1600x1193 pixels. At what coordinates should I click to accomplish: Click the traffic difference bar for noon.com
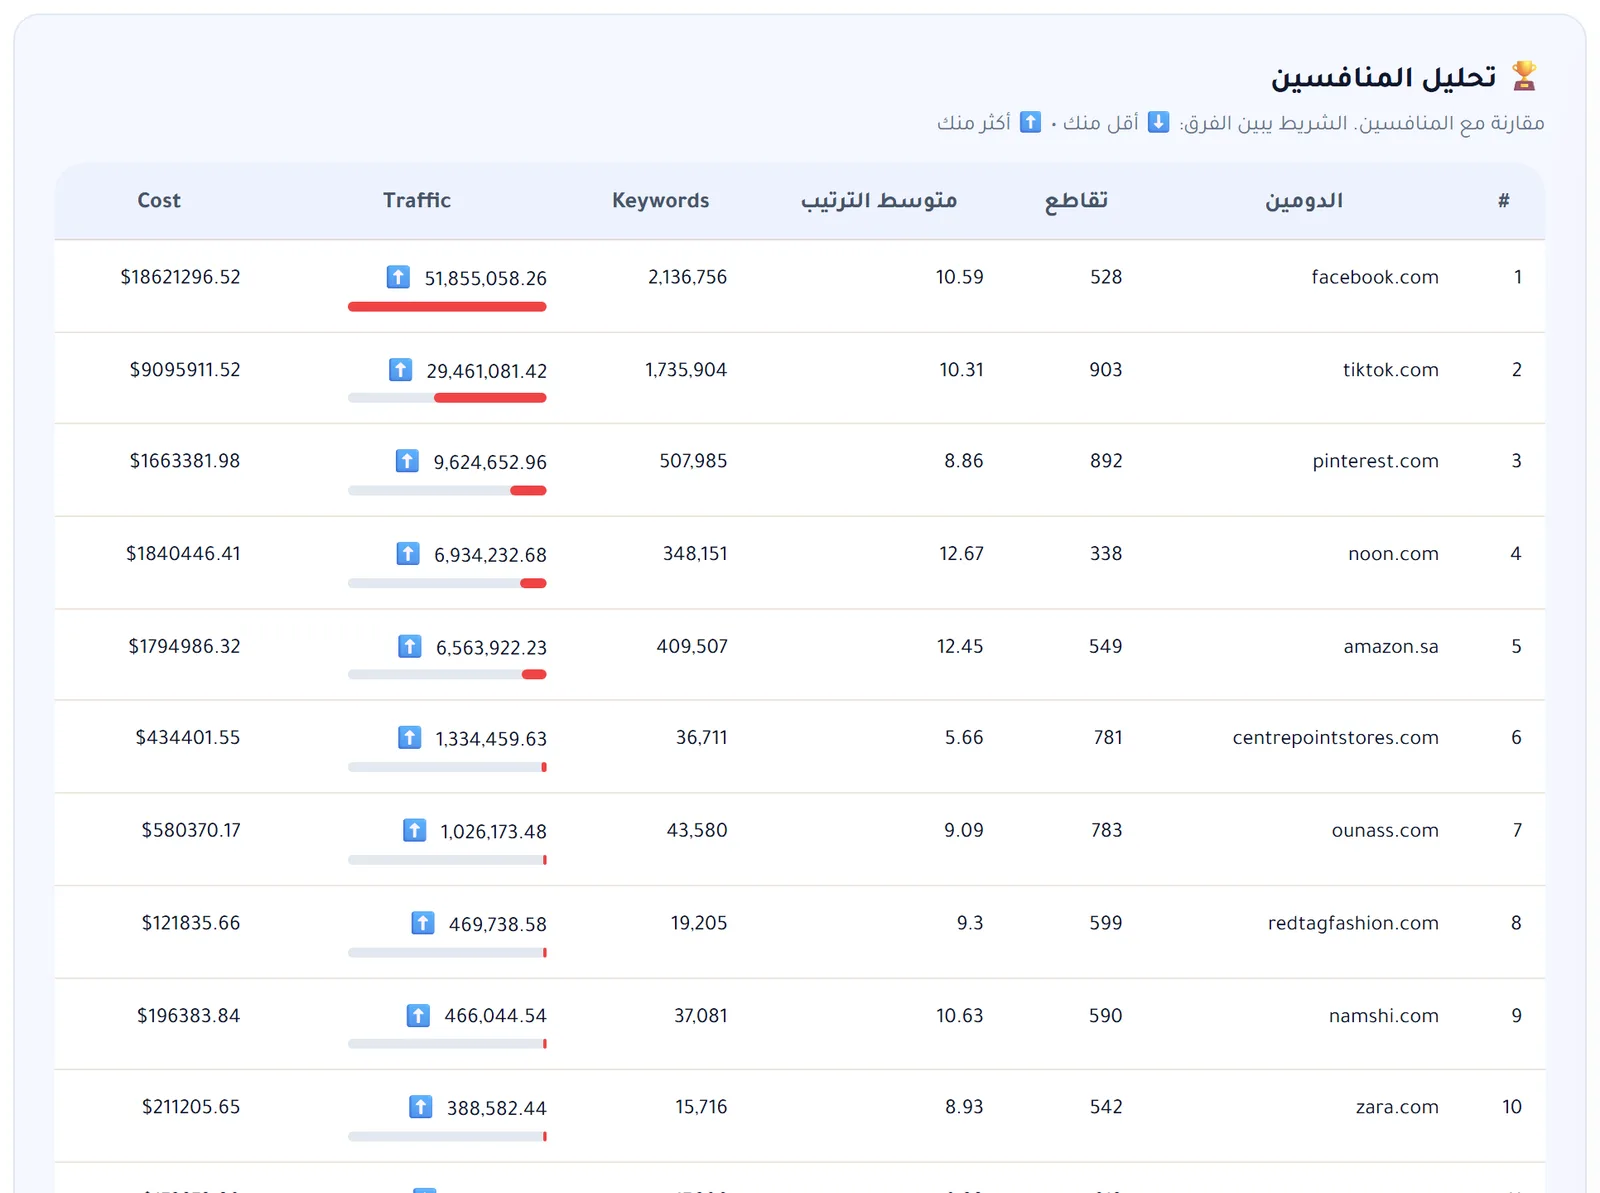pos(447,583)
